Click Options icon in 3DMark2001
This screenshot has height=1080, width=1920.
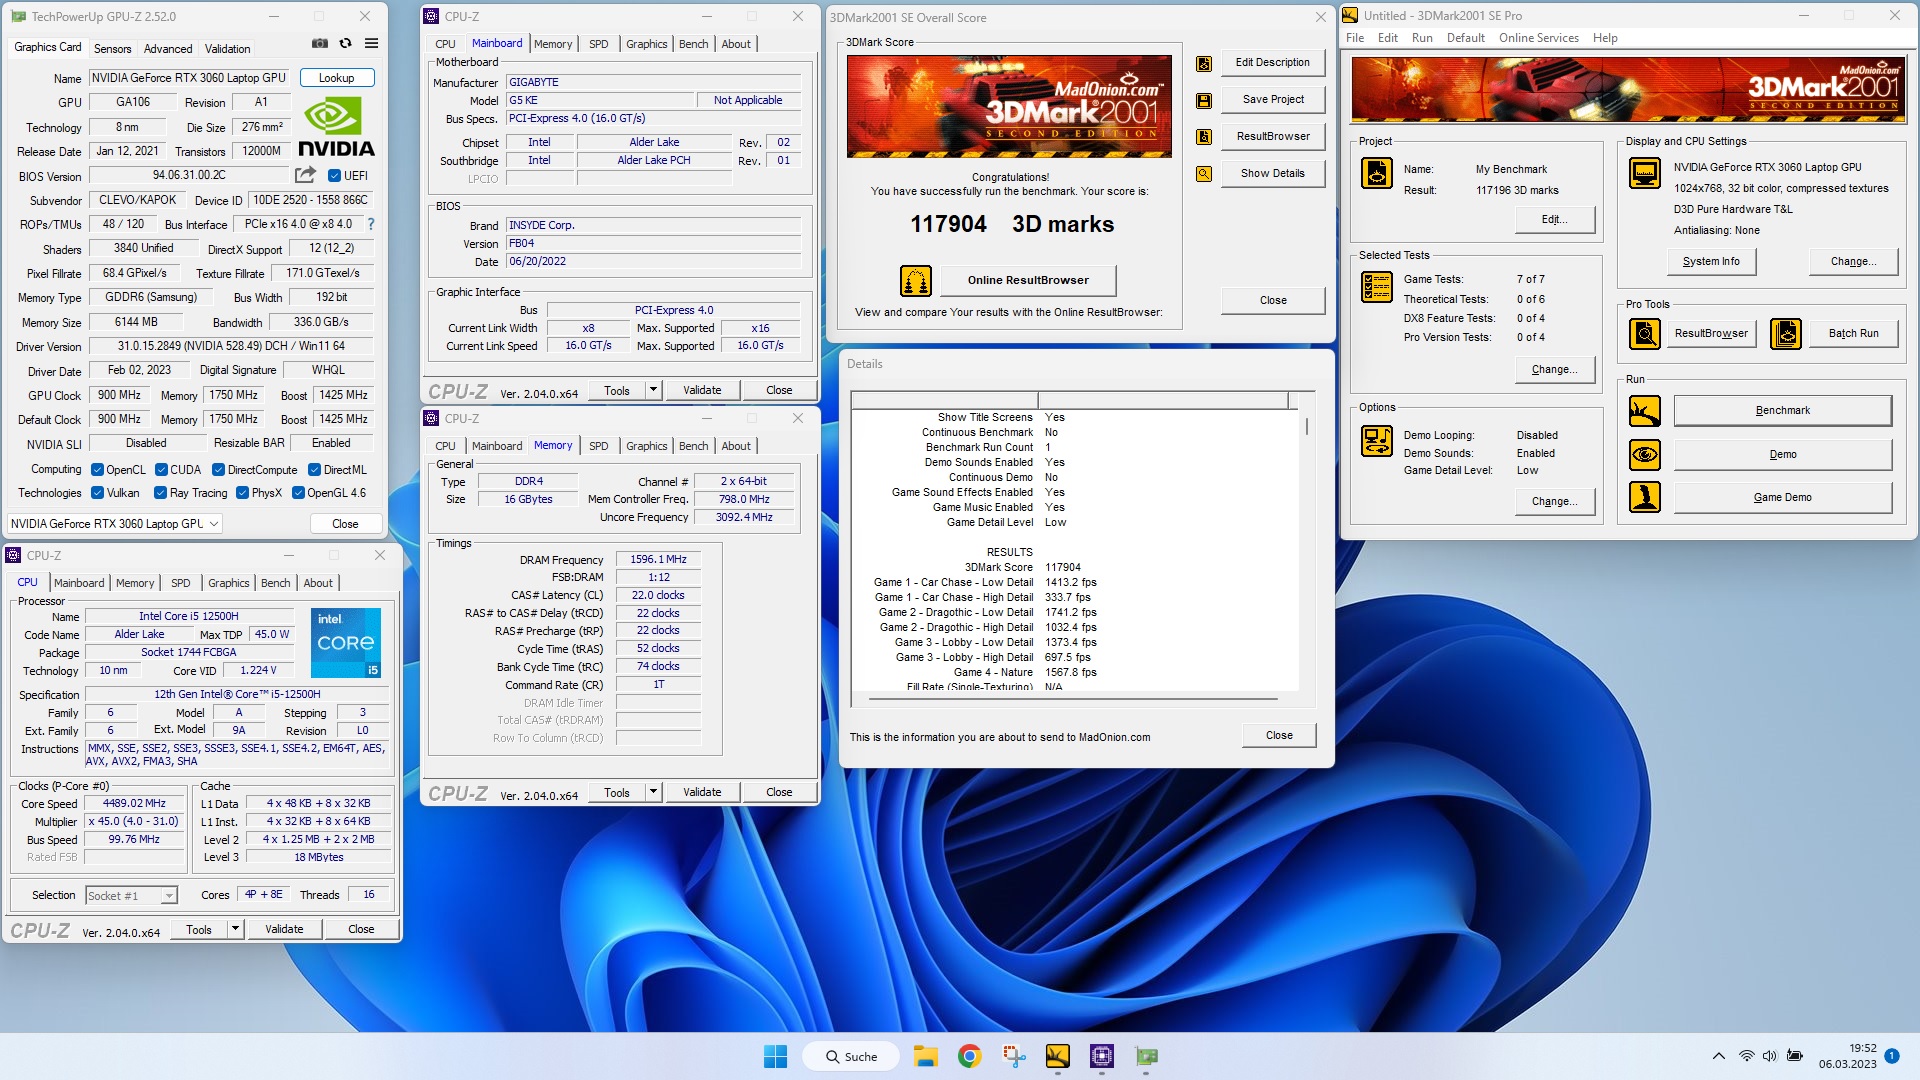click(x=1377, y=441)
